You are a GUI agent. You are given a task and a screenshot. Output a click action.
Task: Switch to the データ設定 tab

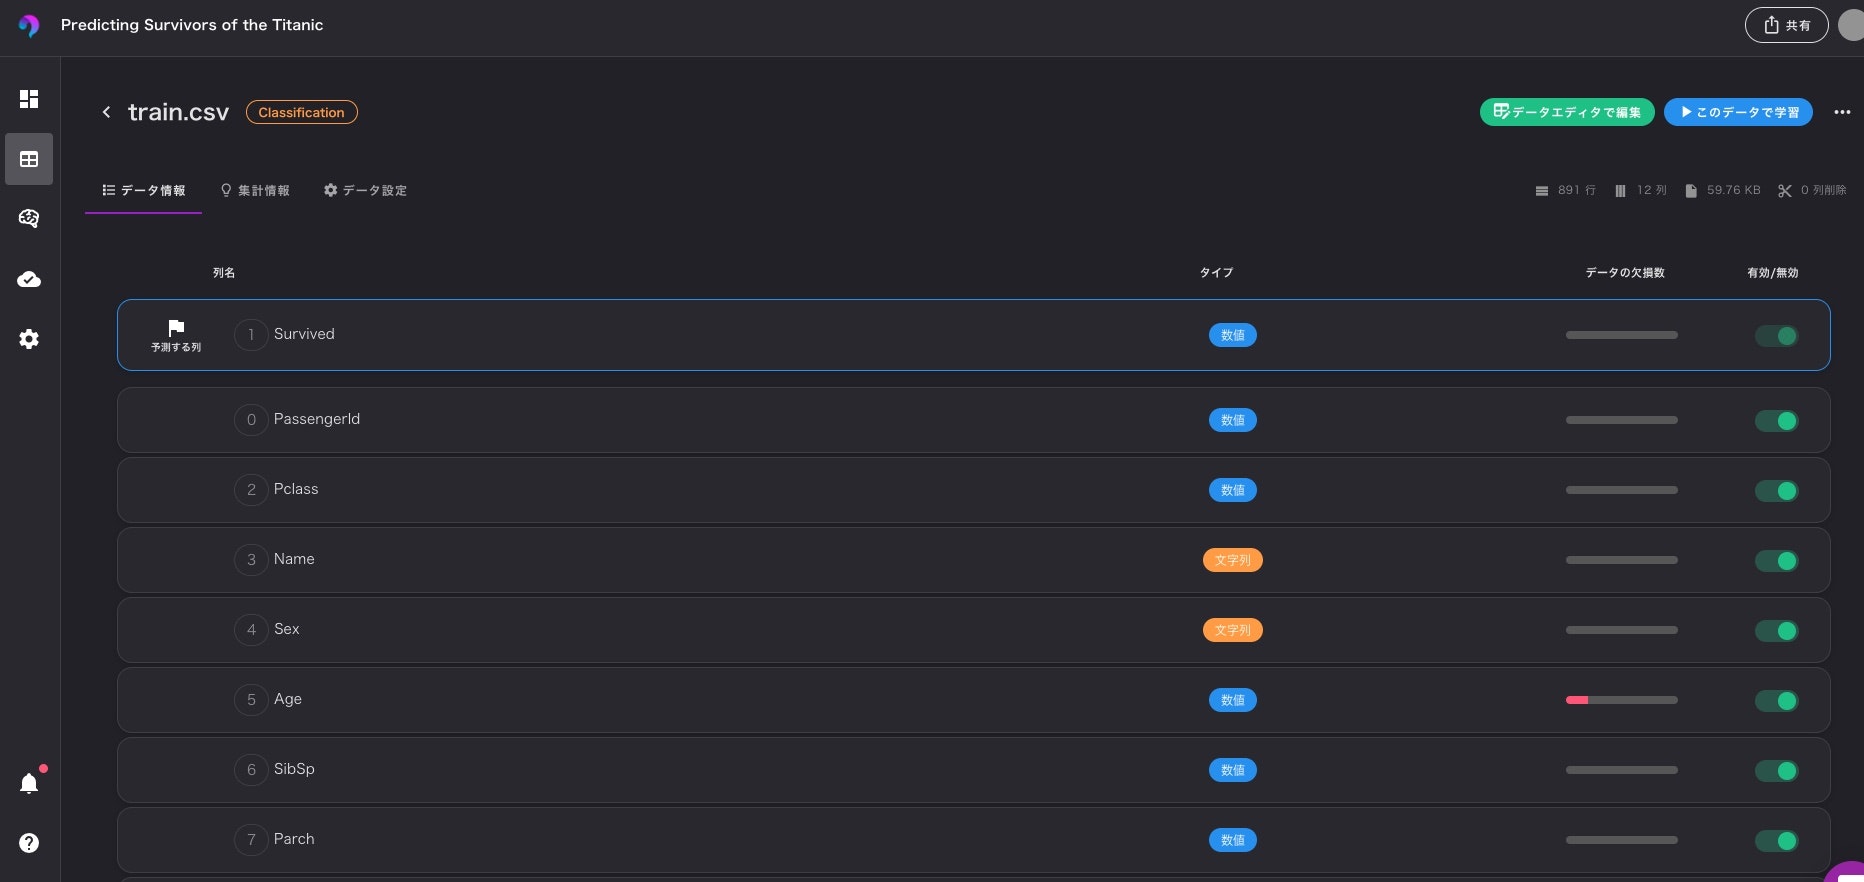click(365, 190)
